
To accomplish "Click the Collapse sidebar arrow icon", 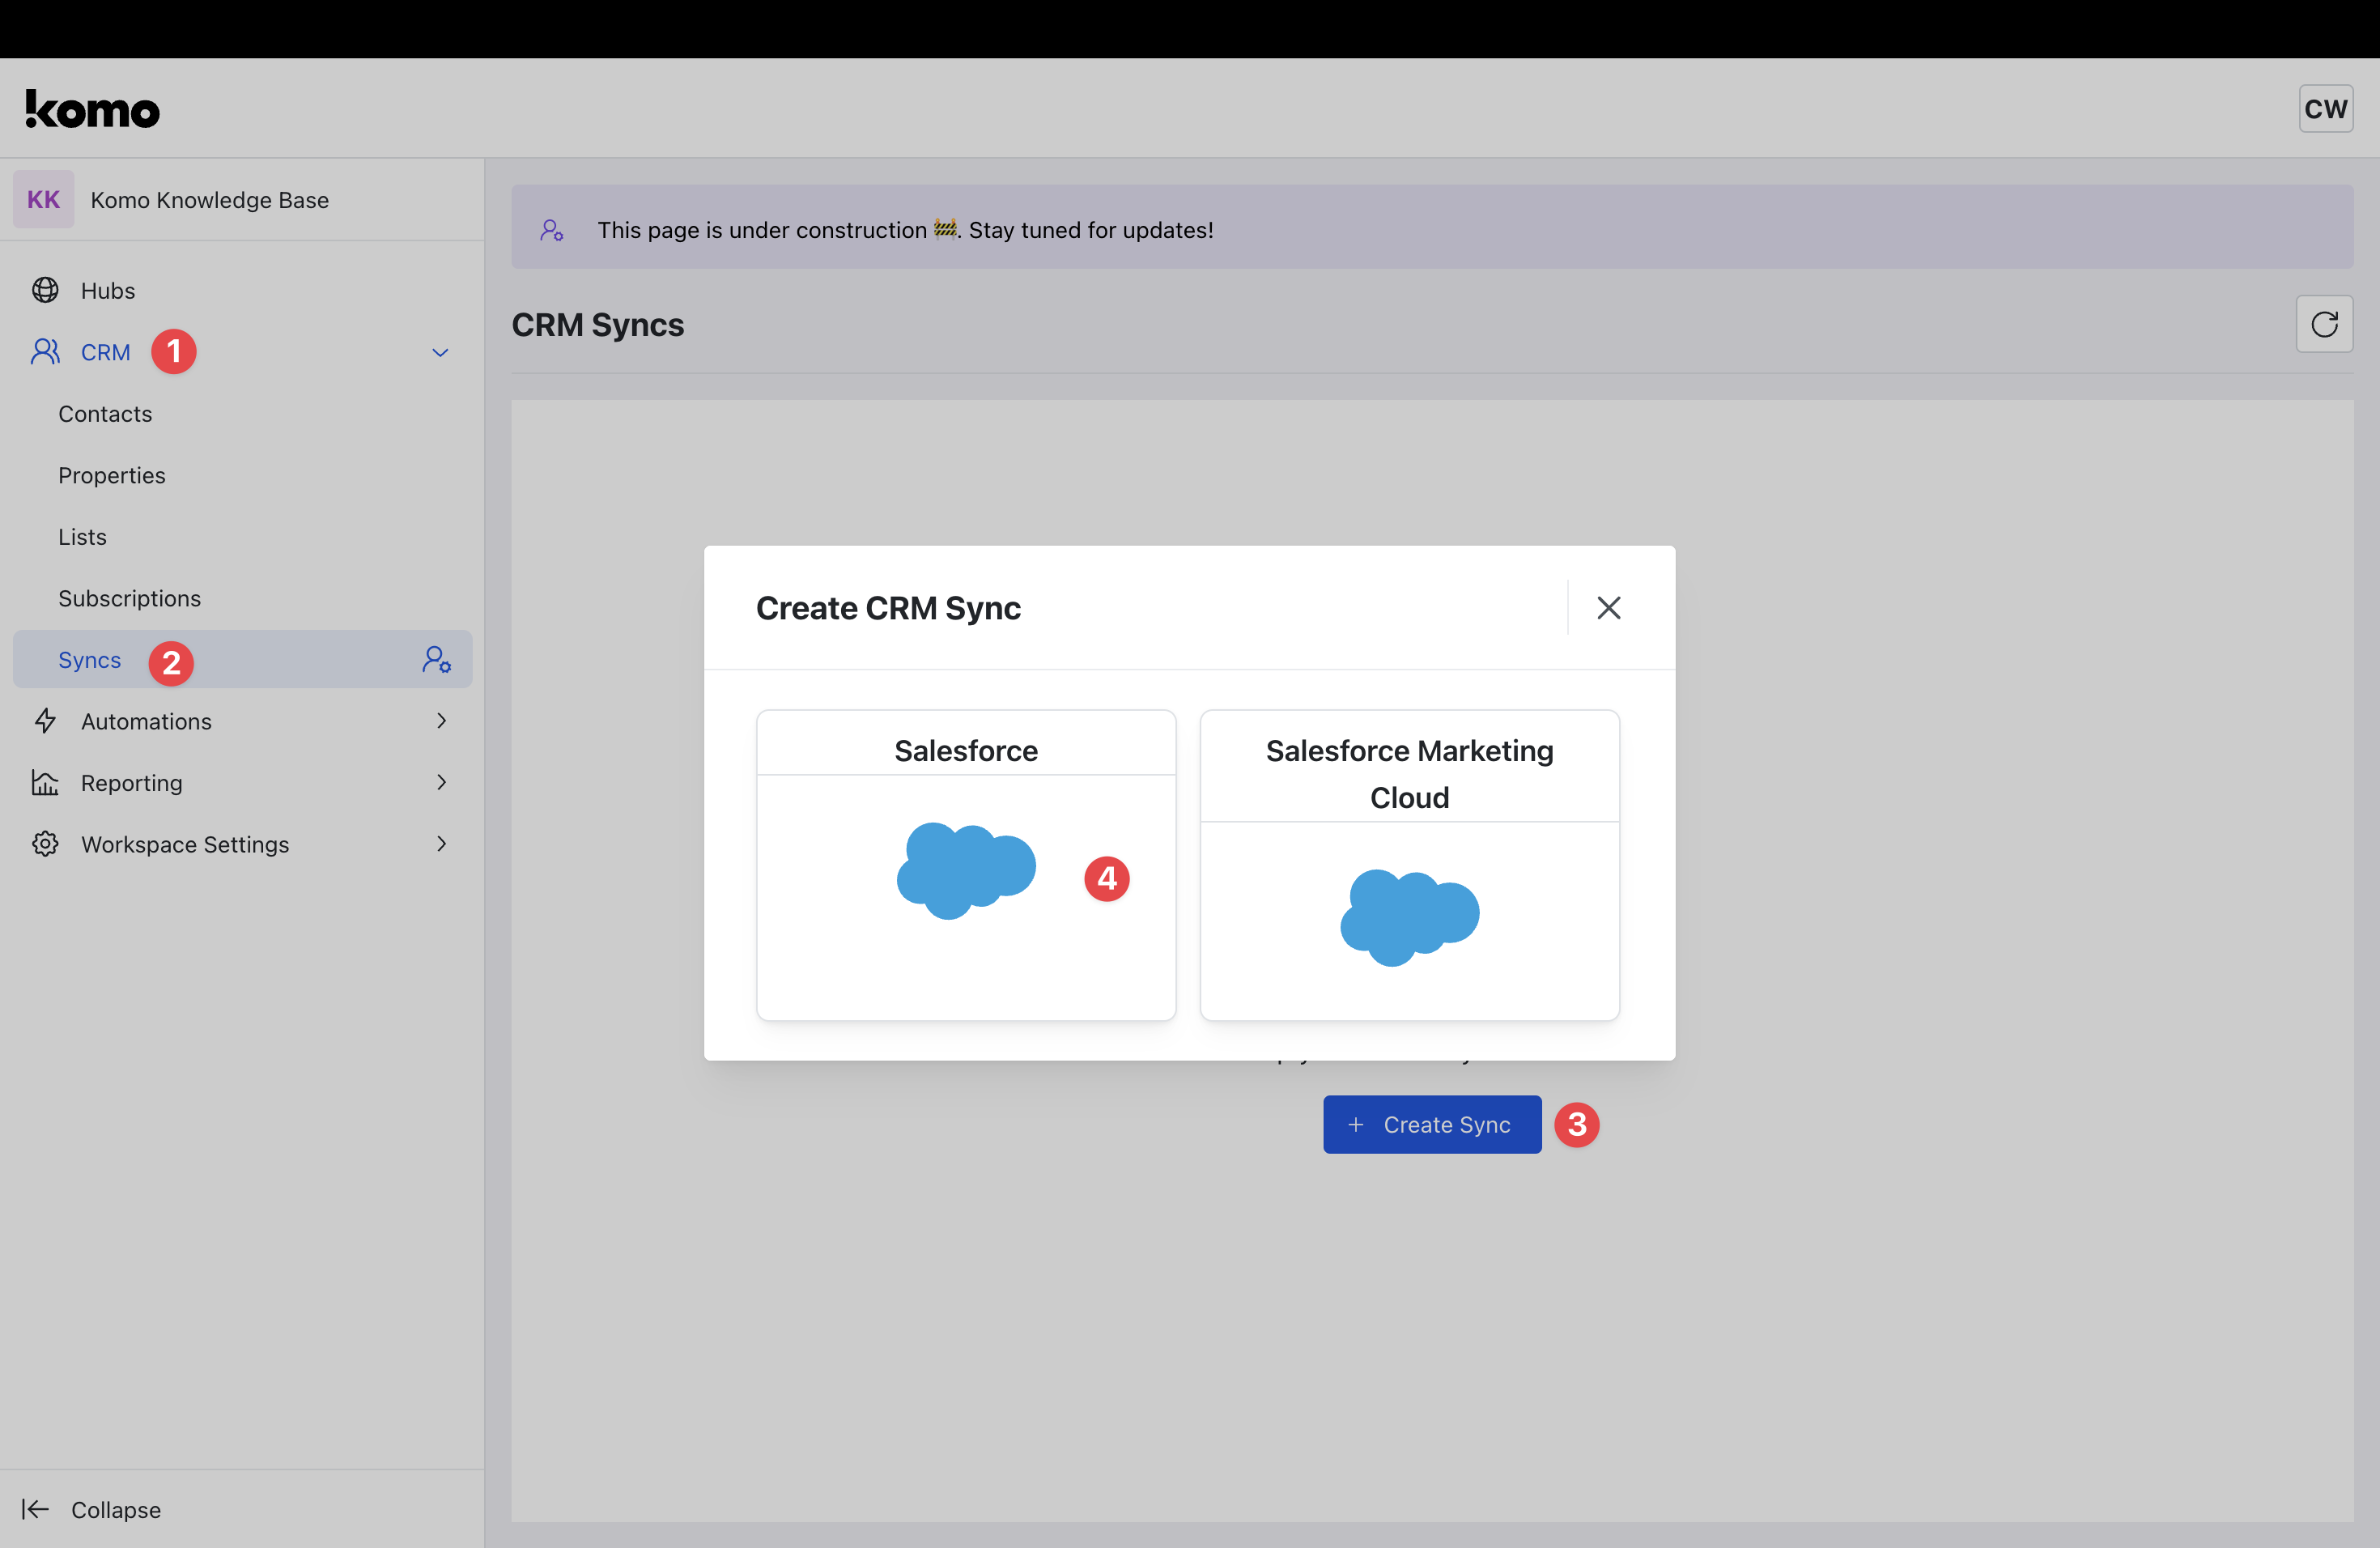I will (x=36, y=1509).
